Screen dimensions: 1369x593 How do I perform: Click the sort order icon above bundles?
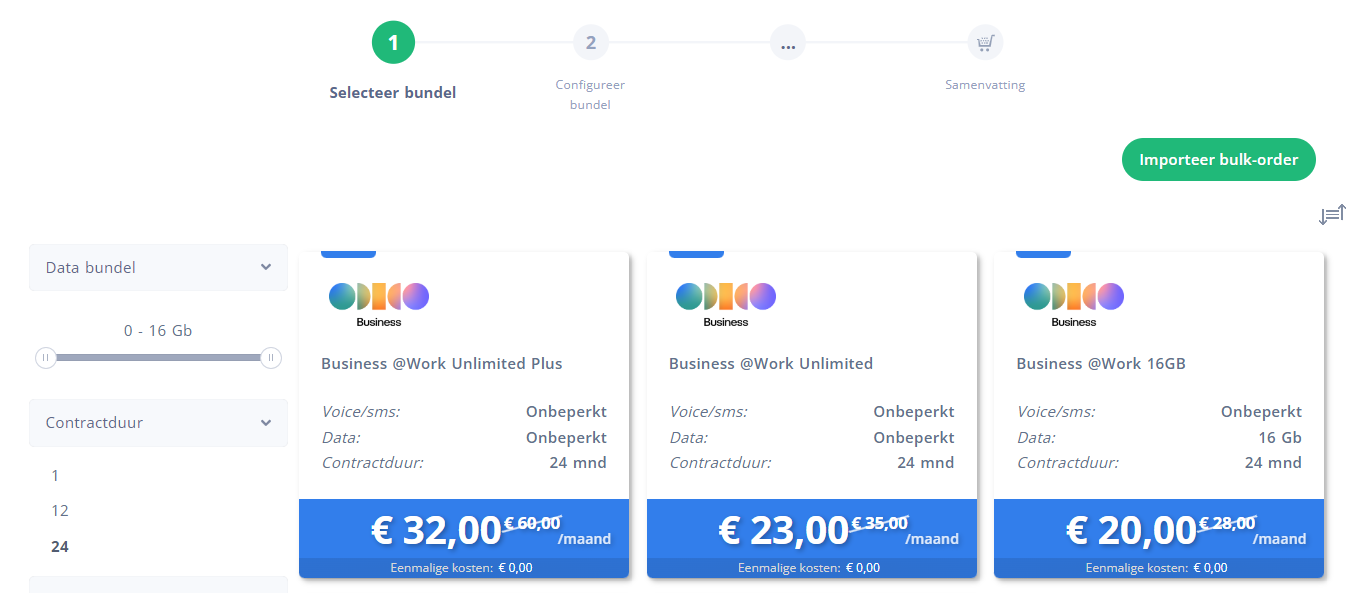[x=1332, y=214]
